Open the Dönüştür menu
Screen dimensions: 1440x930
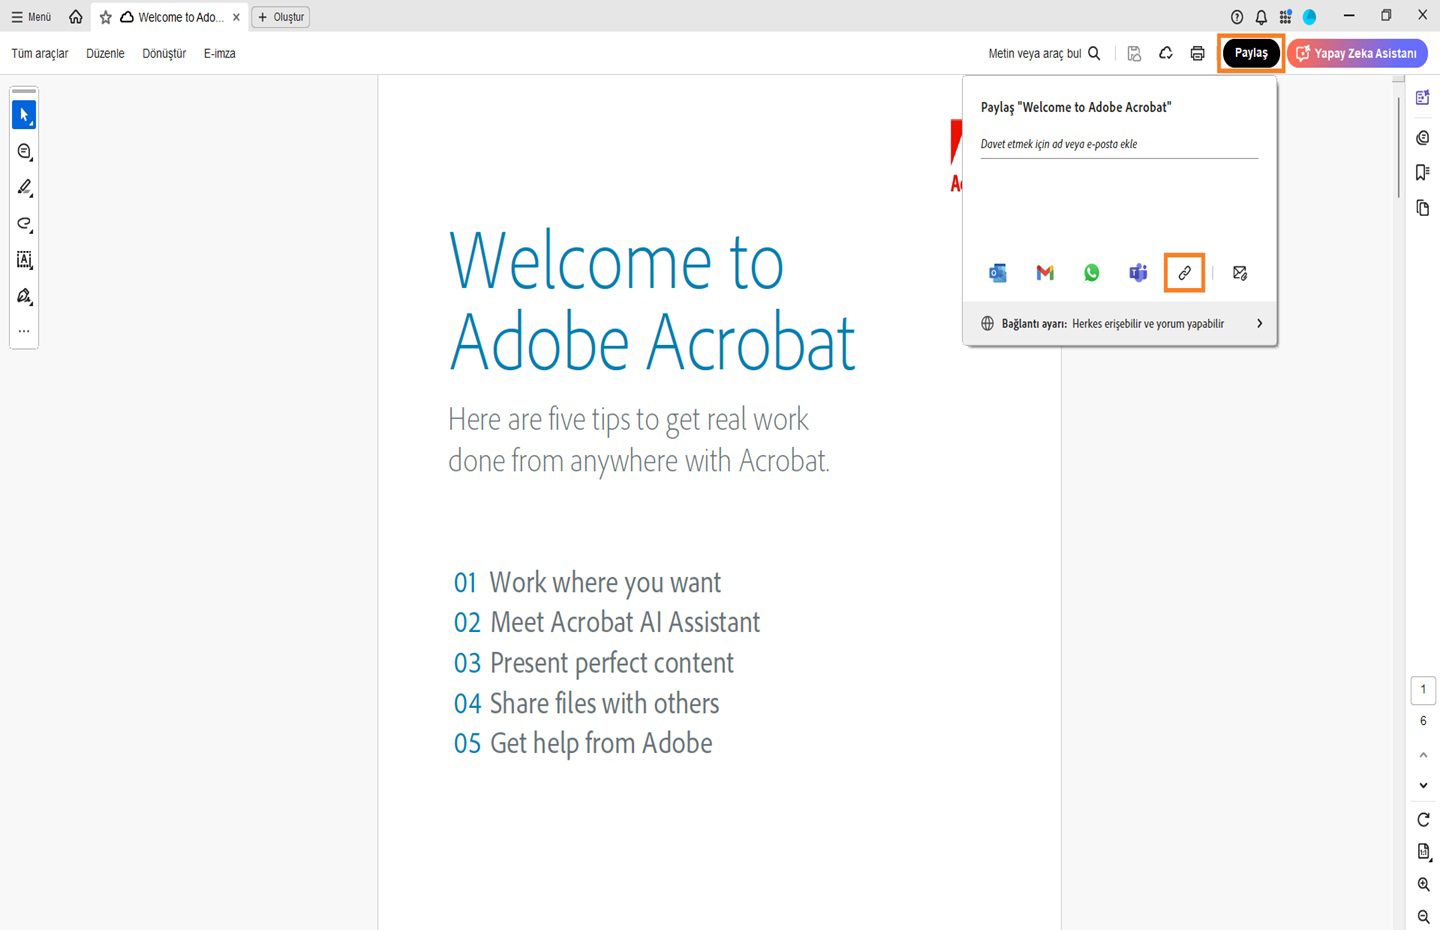164,53
